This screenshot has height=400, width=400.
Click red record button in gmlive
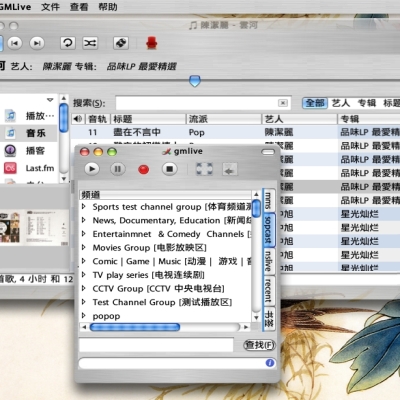coord(144,170)
